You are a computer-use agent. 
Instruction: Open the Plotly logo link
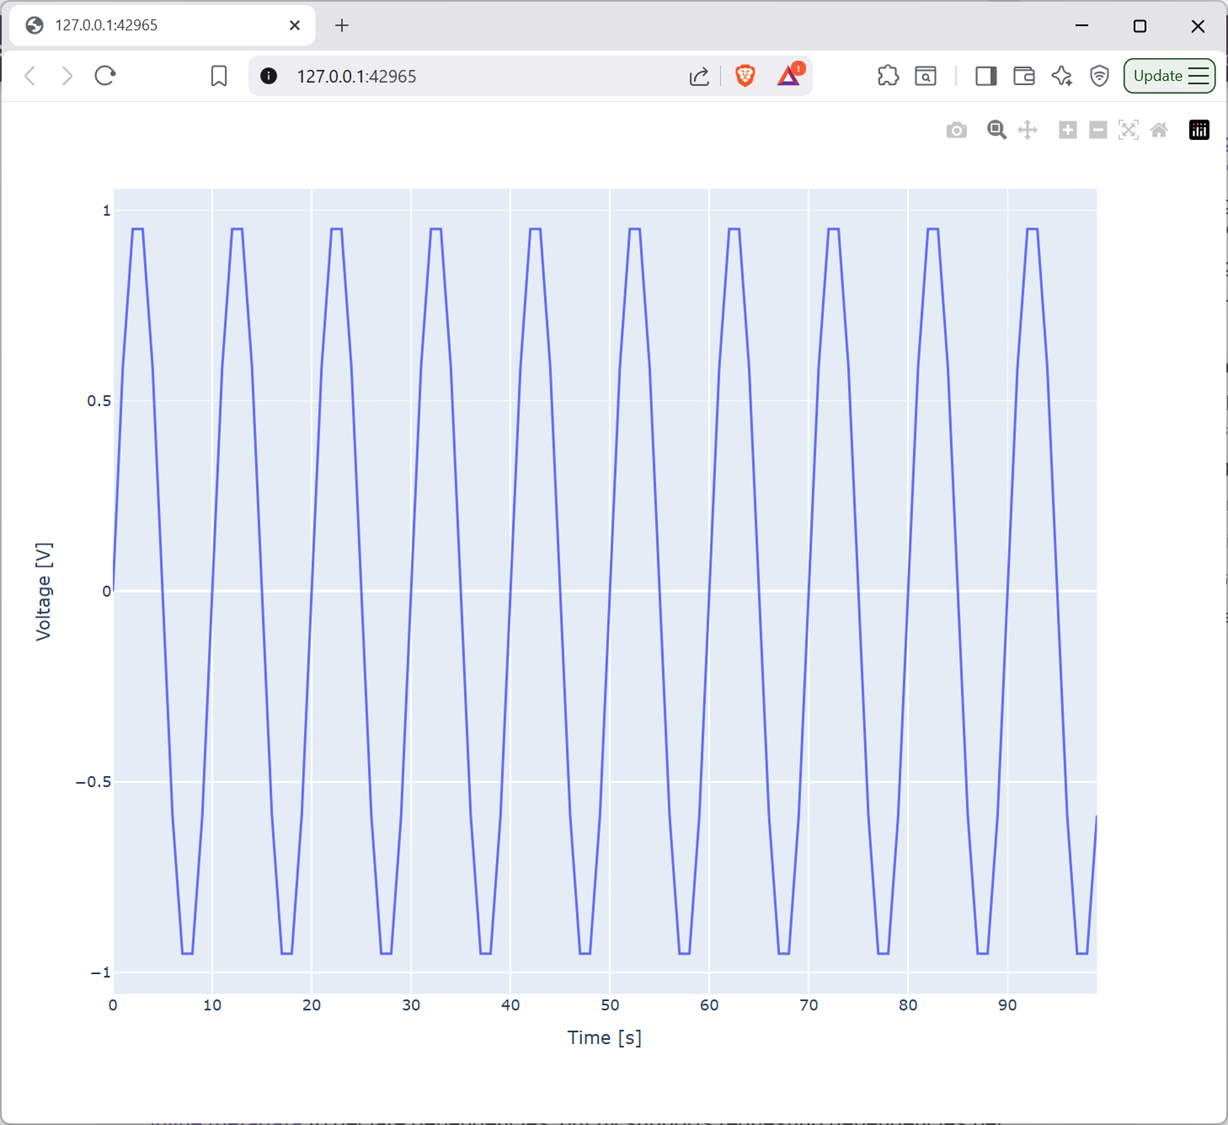(x=1199, y=130)
